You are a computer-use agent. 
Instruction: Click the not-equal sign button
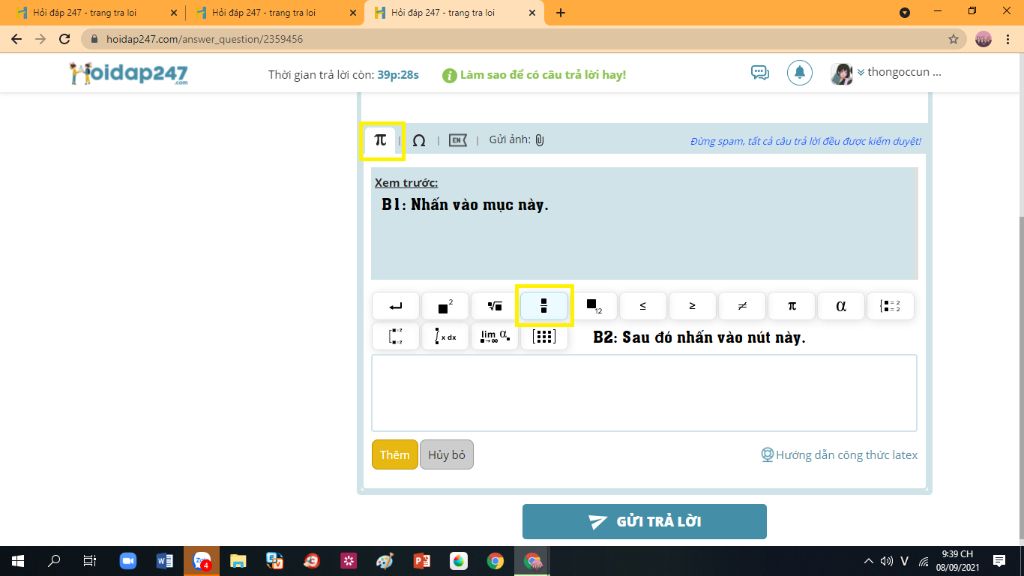[742, 306]
